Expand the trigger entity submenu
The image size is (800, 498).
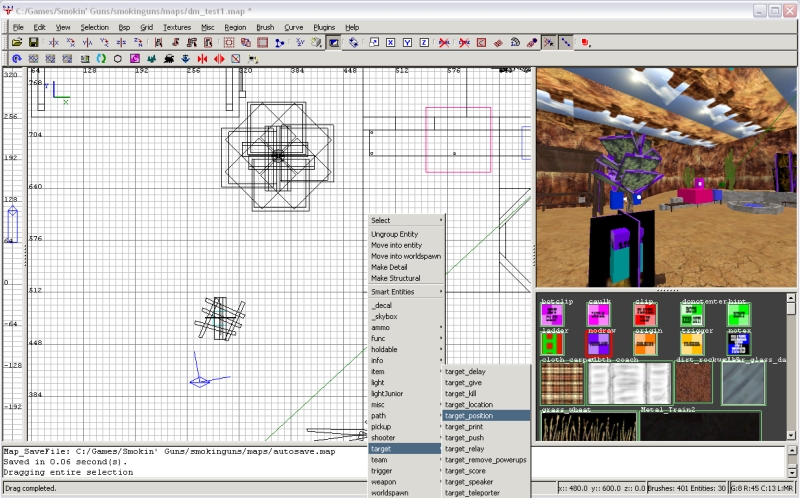pyautogui.click(x=407, y=471)
